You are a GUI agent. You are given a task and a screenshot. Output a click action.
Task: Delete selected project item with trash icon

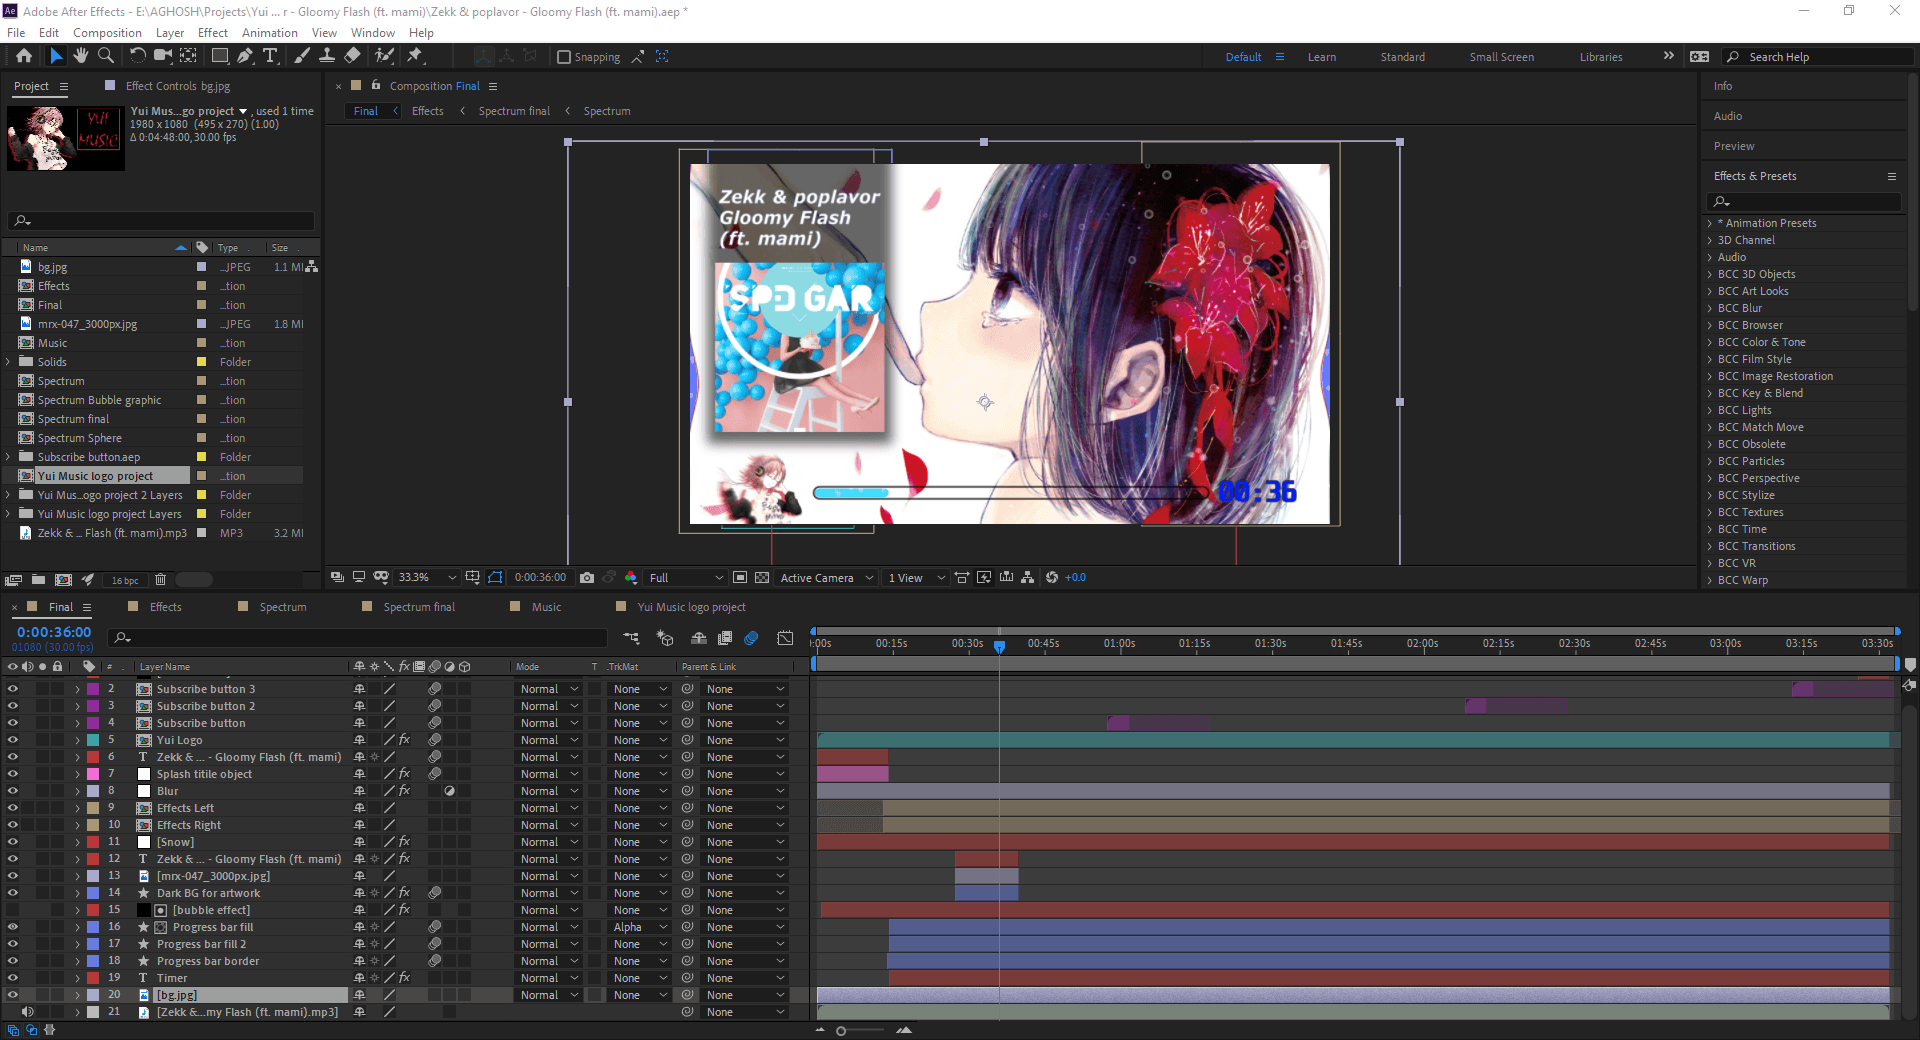coord(160,580)
